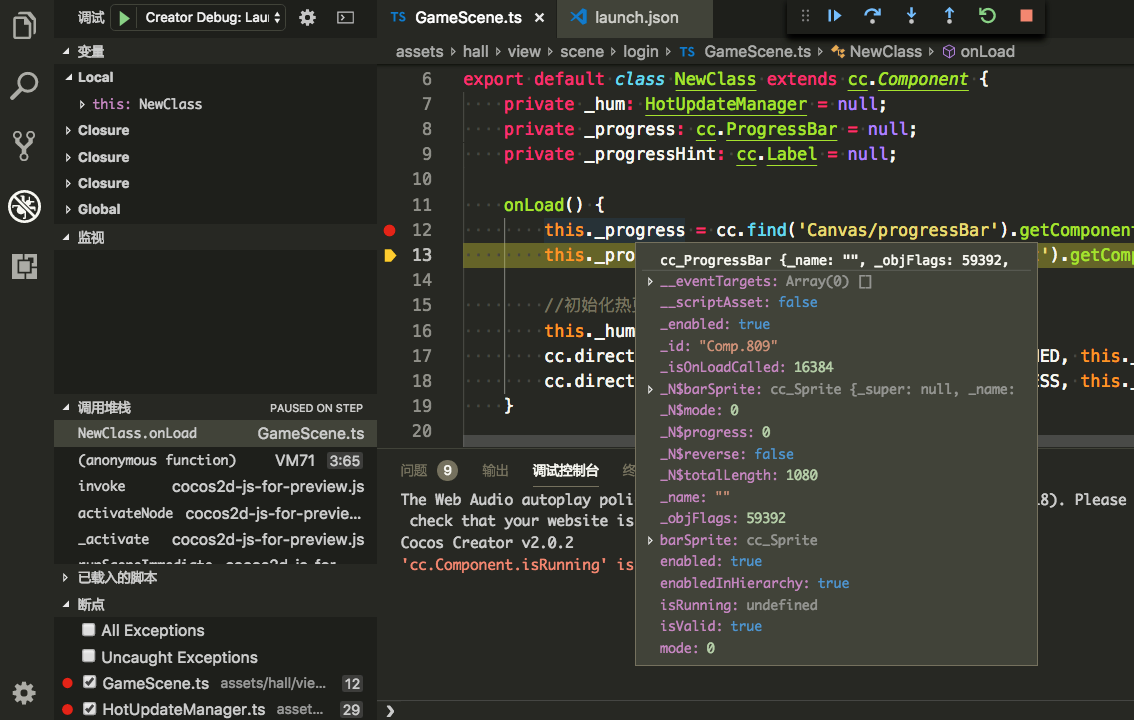1134x720 pixels.
Task: Open the Explorer view in activity bar
Action: [x=24, y=25]
